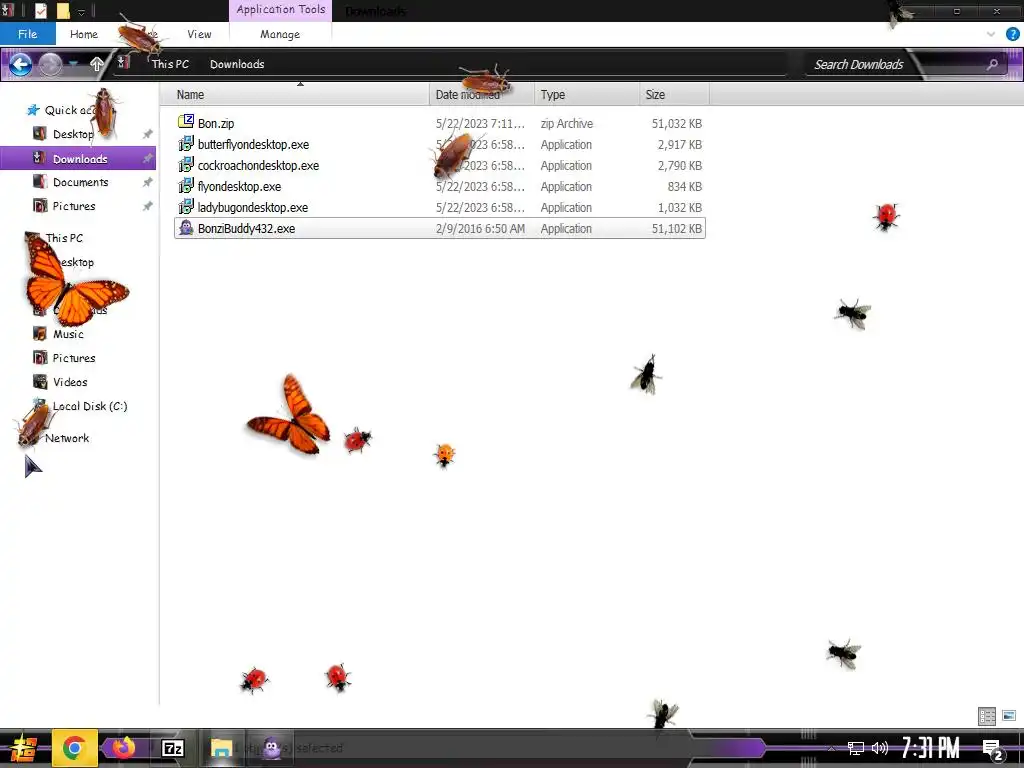Viewport: 1024px width, 768px height.
Task: Sort by the Size column header
Action: click(x=674, y=95)
